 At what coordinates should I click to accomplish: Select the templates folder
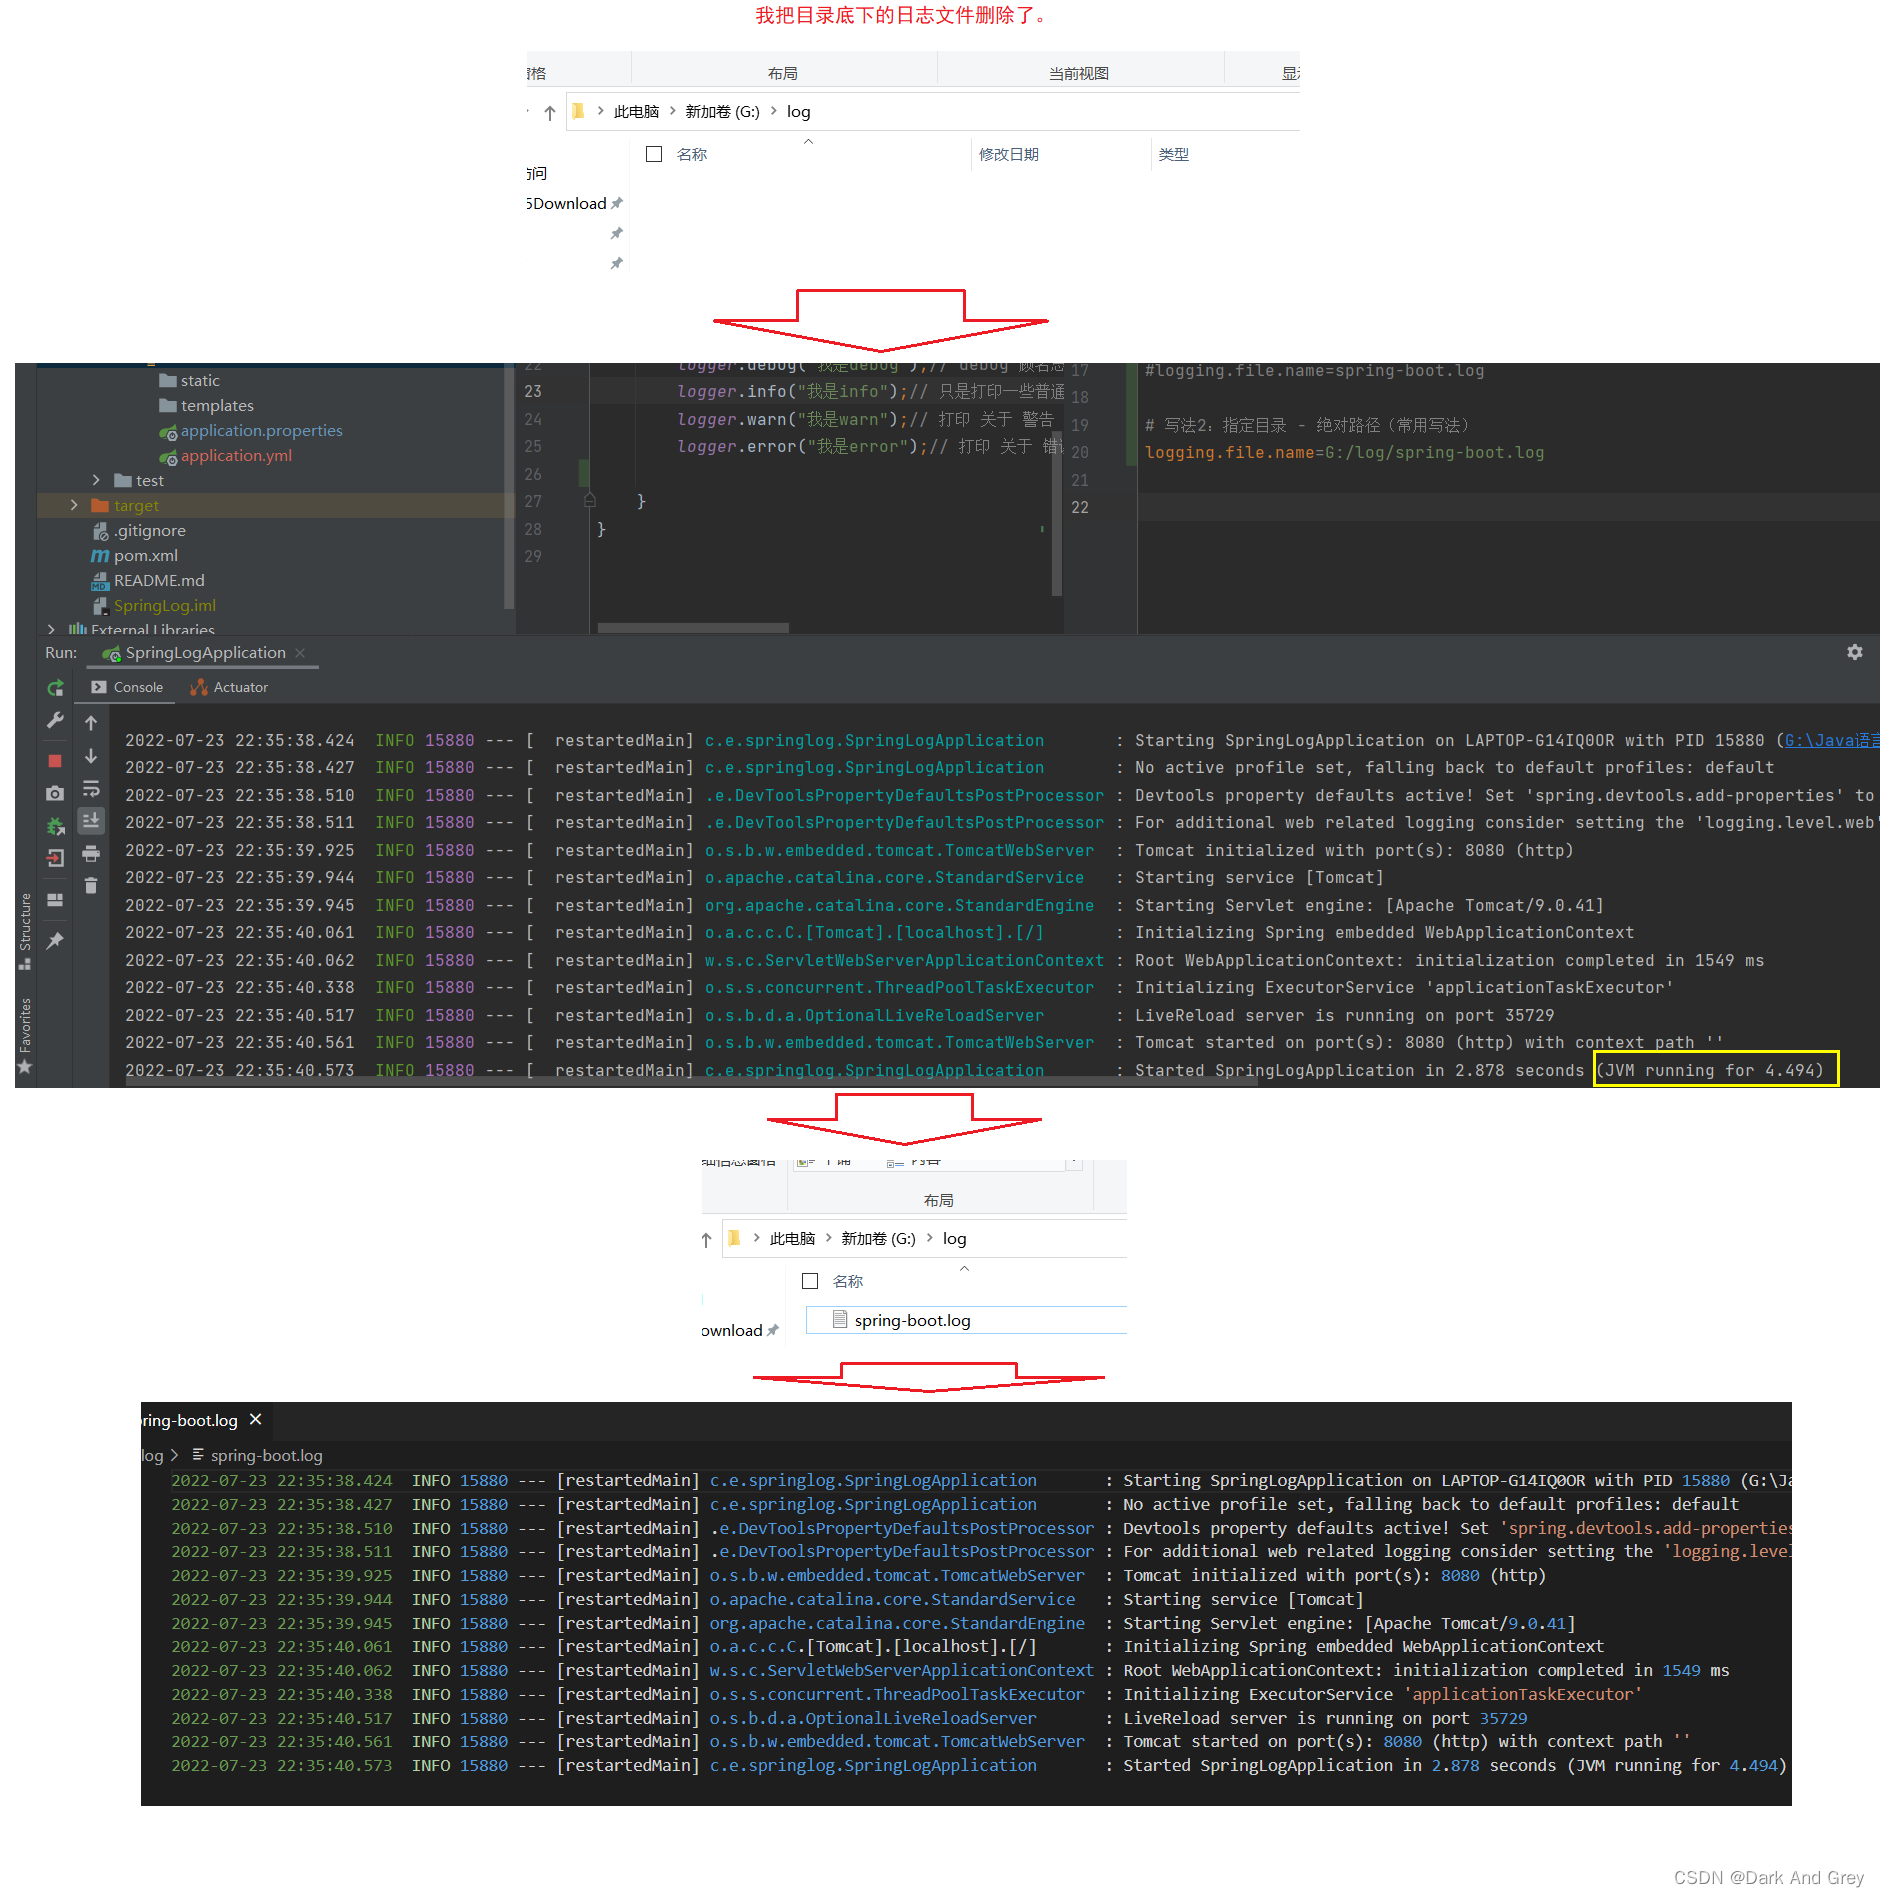(x=207, y=406)
